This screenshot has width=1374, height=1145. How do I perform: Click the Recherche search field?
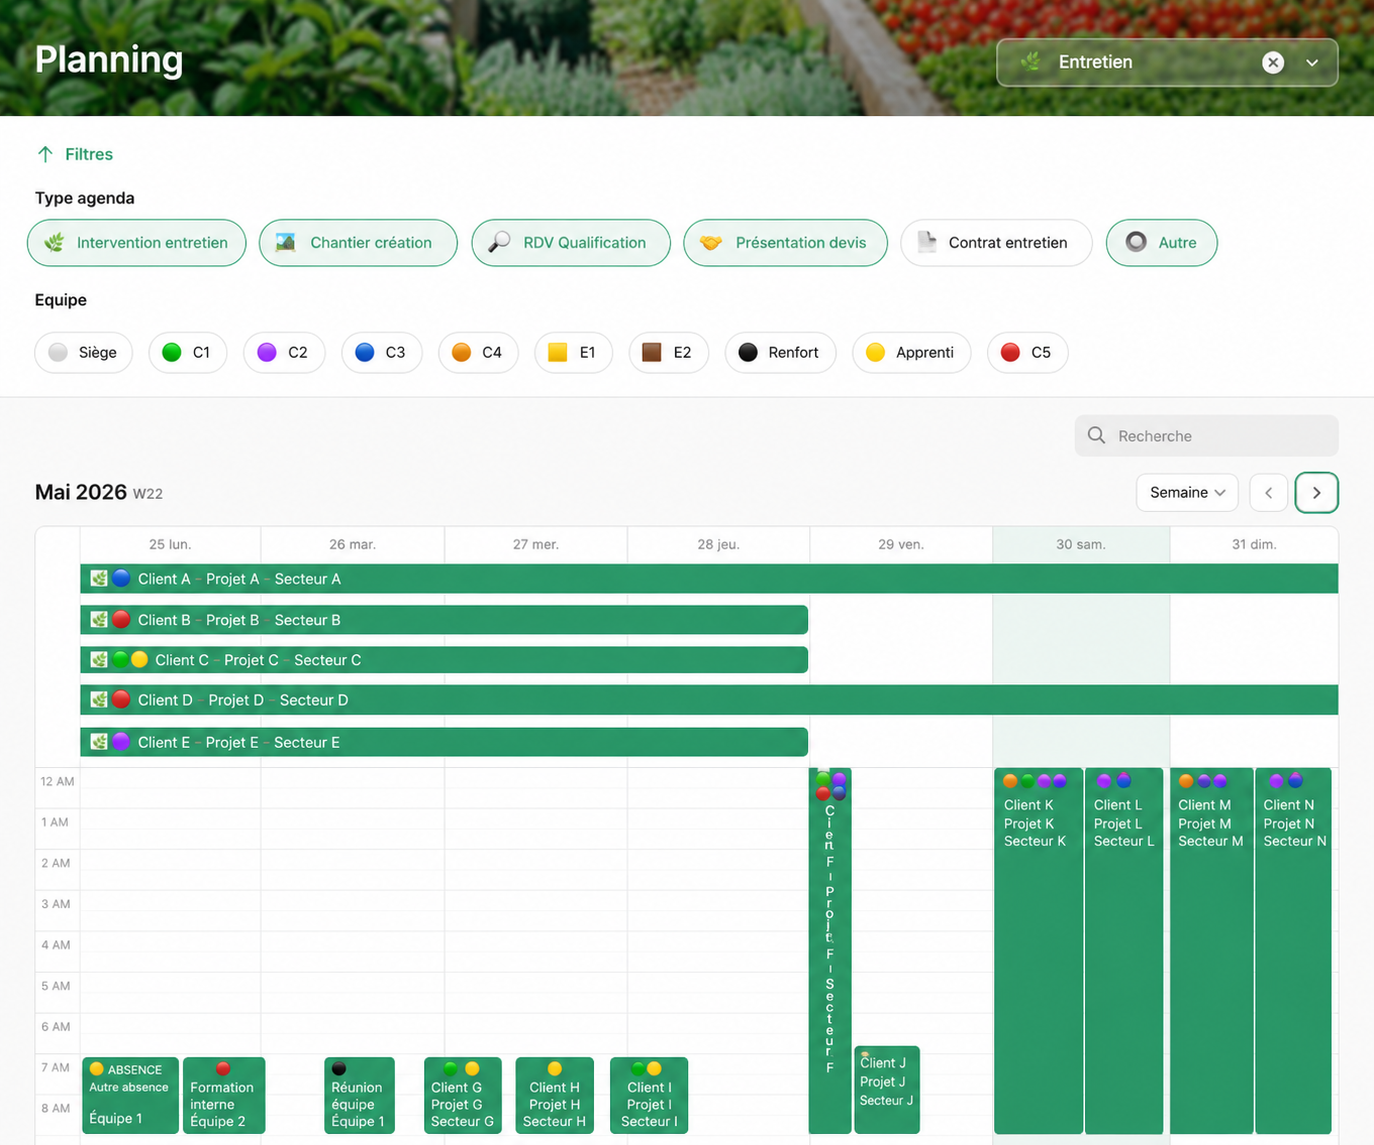coord(1206,436)
